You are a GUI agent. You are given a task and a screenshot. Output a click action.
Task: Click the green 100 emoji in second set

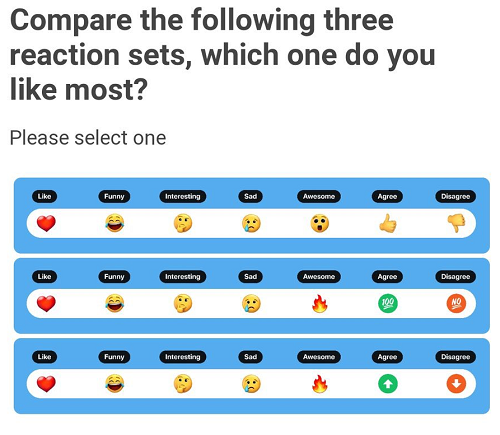coord(388,303)
